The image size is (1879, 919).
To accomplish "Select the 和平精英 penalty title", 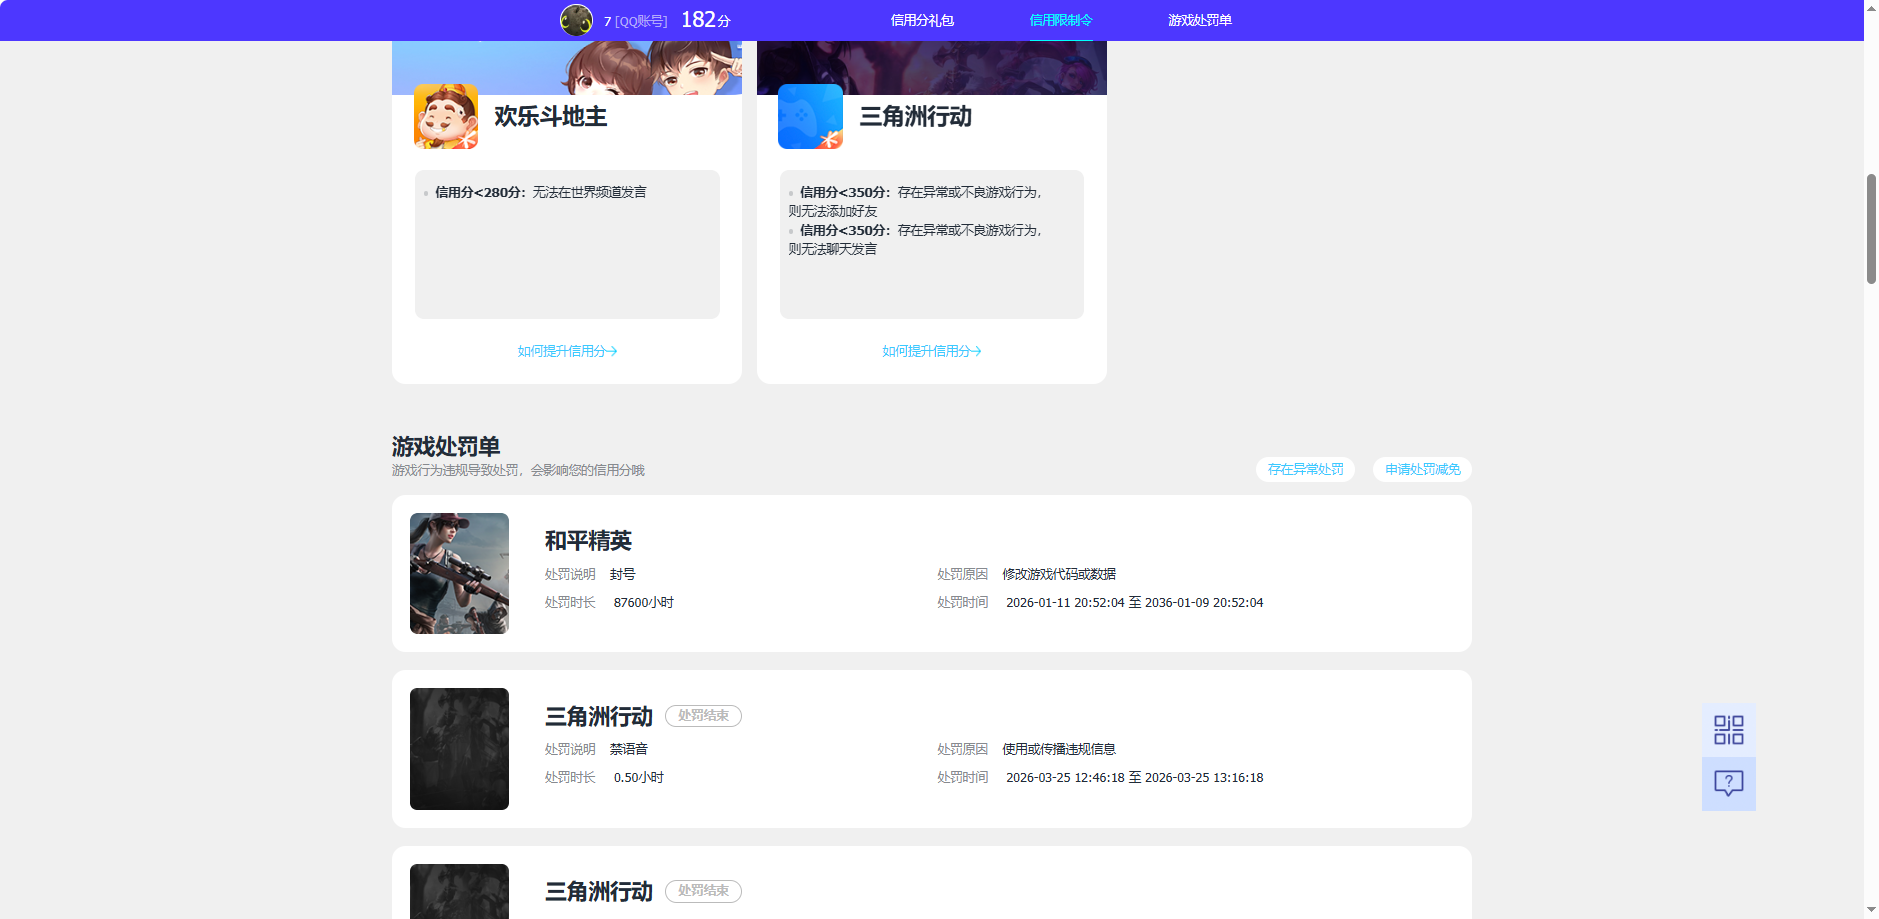I will click(588, 541).
